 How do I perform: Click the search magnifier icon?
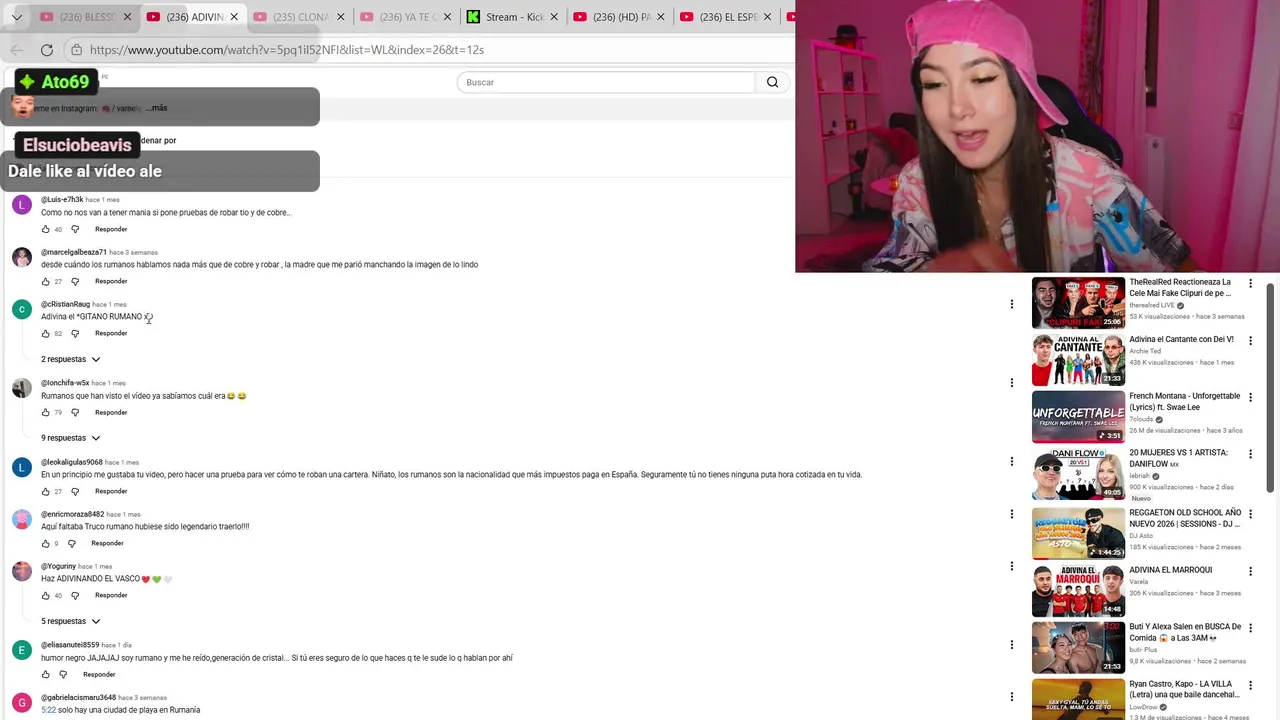pos(772,82)
